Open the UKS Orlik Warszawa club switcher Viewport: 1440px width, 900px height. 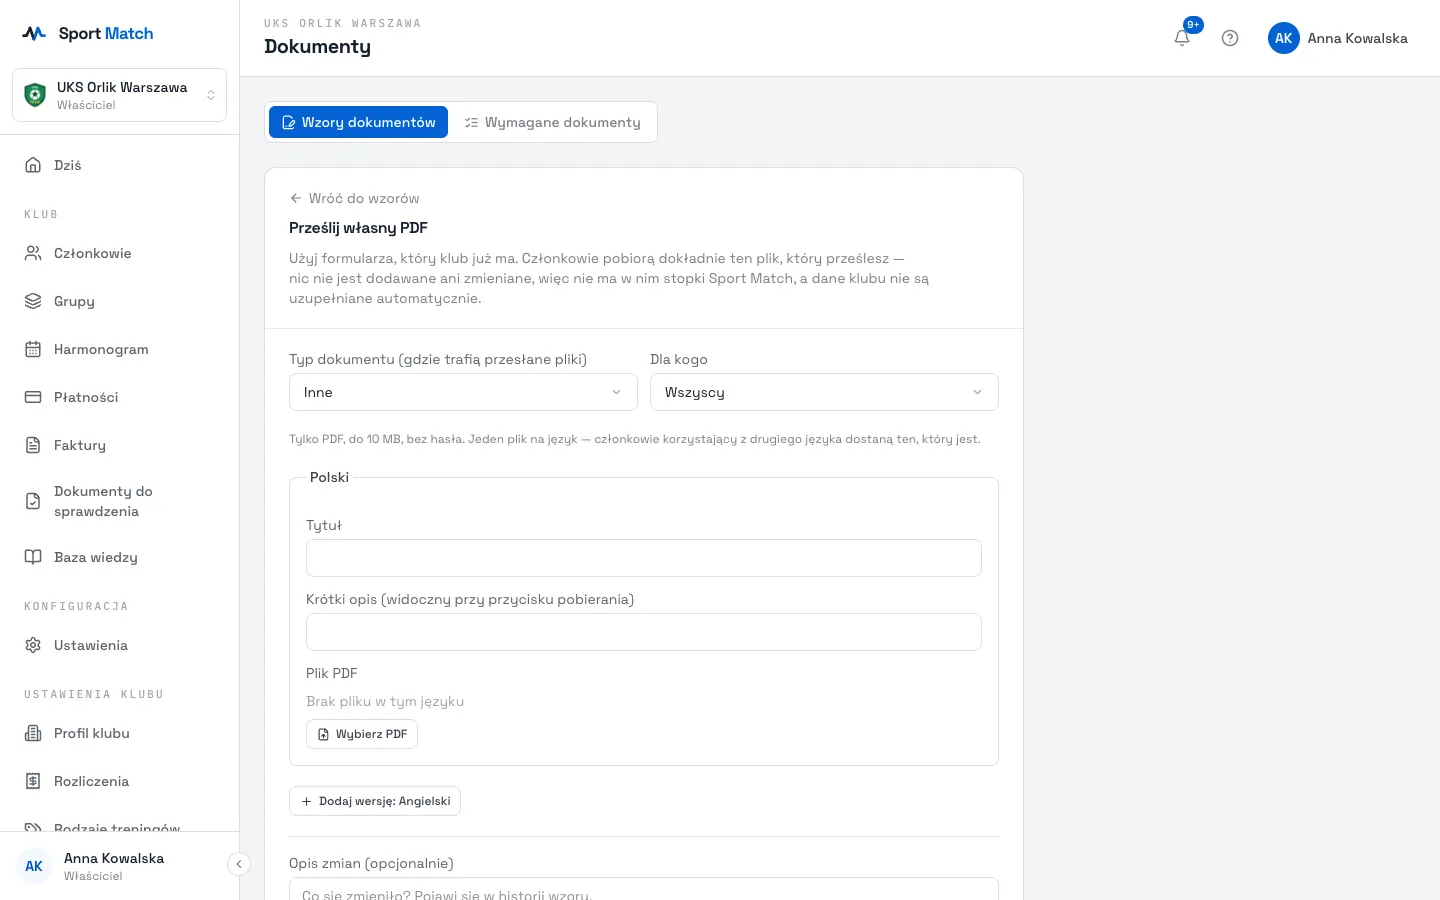coord(119,95)
